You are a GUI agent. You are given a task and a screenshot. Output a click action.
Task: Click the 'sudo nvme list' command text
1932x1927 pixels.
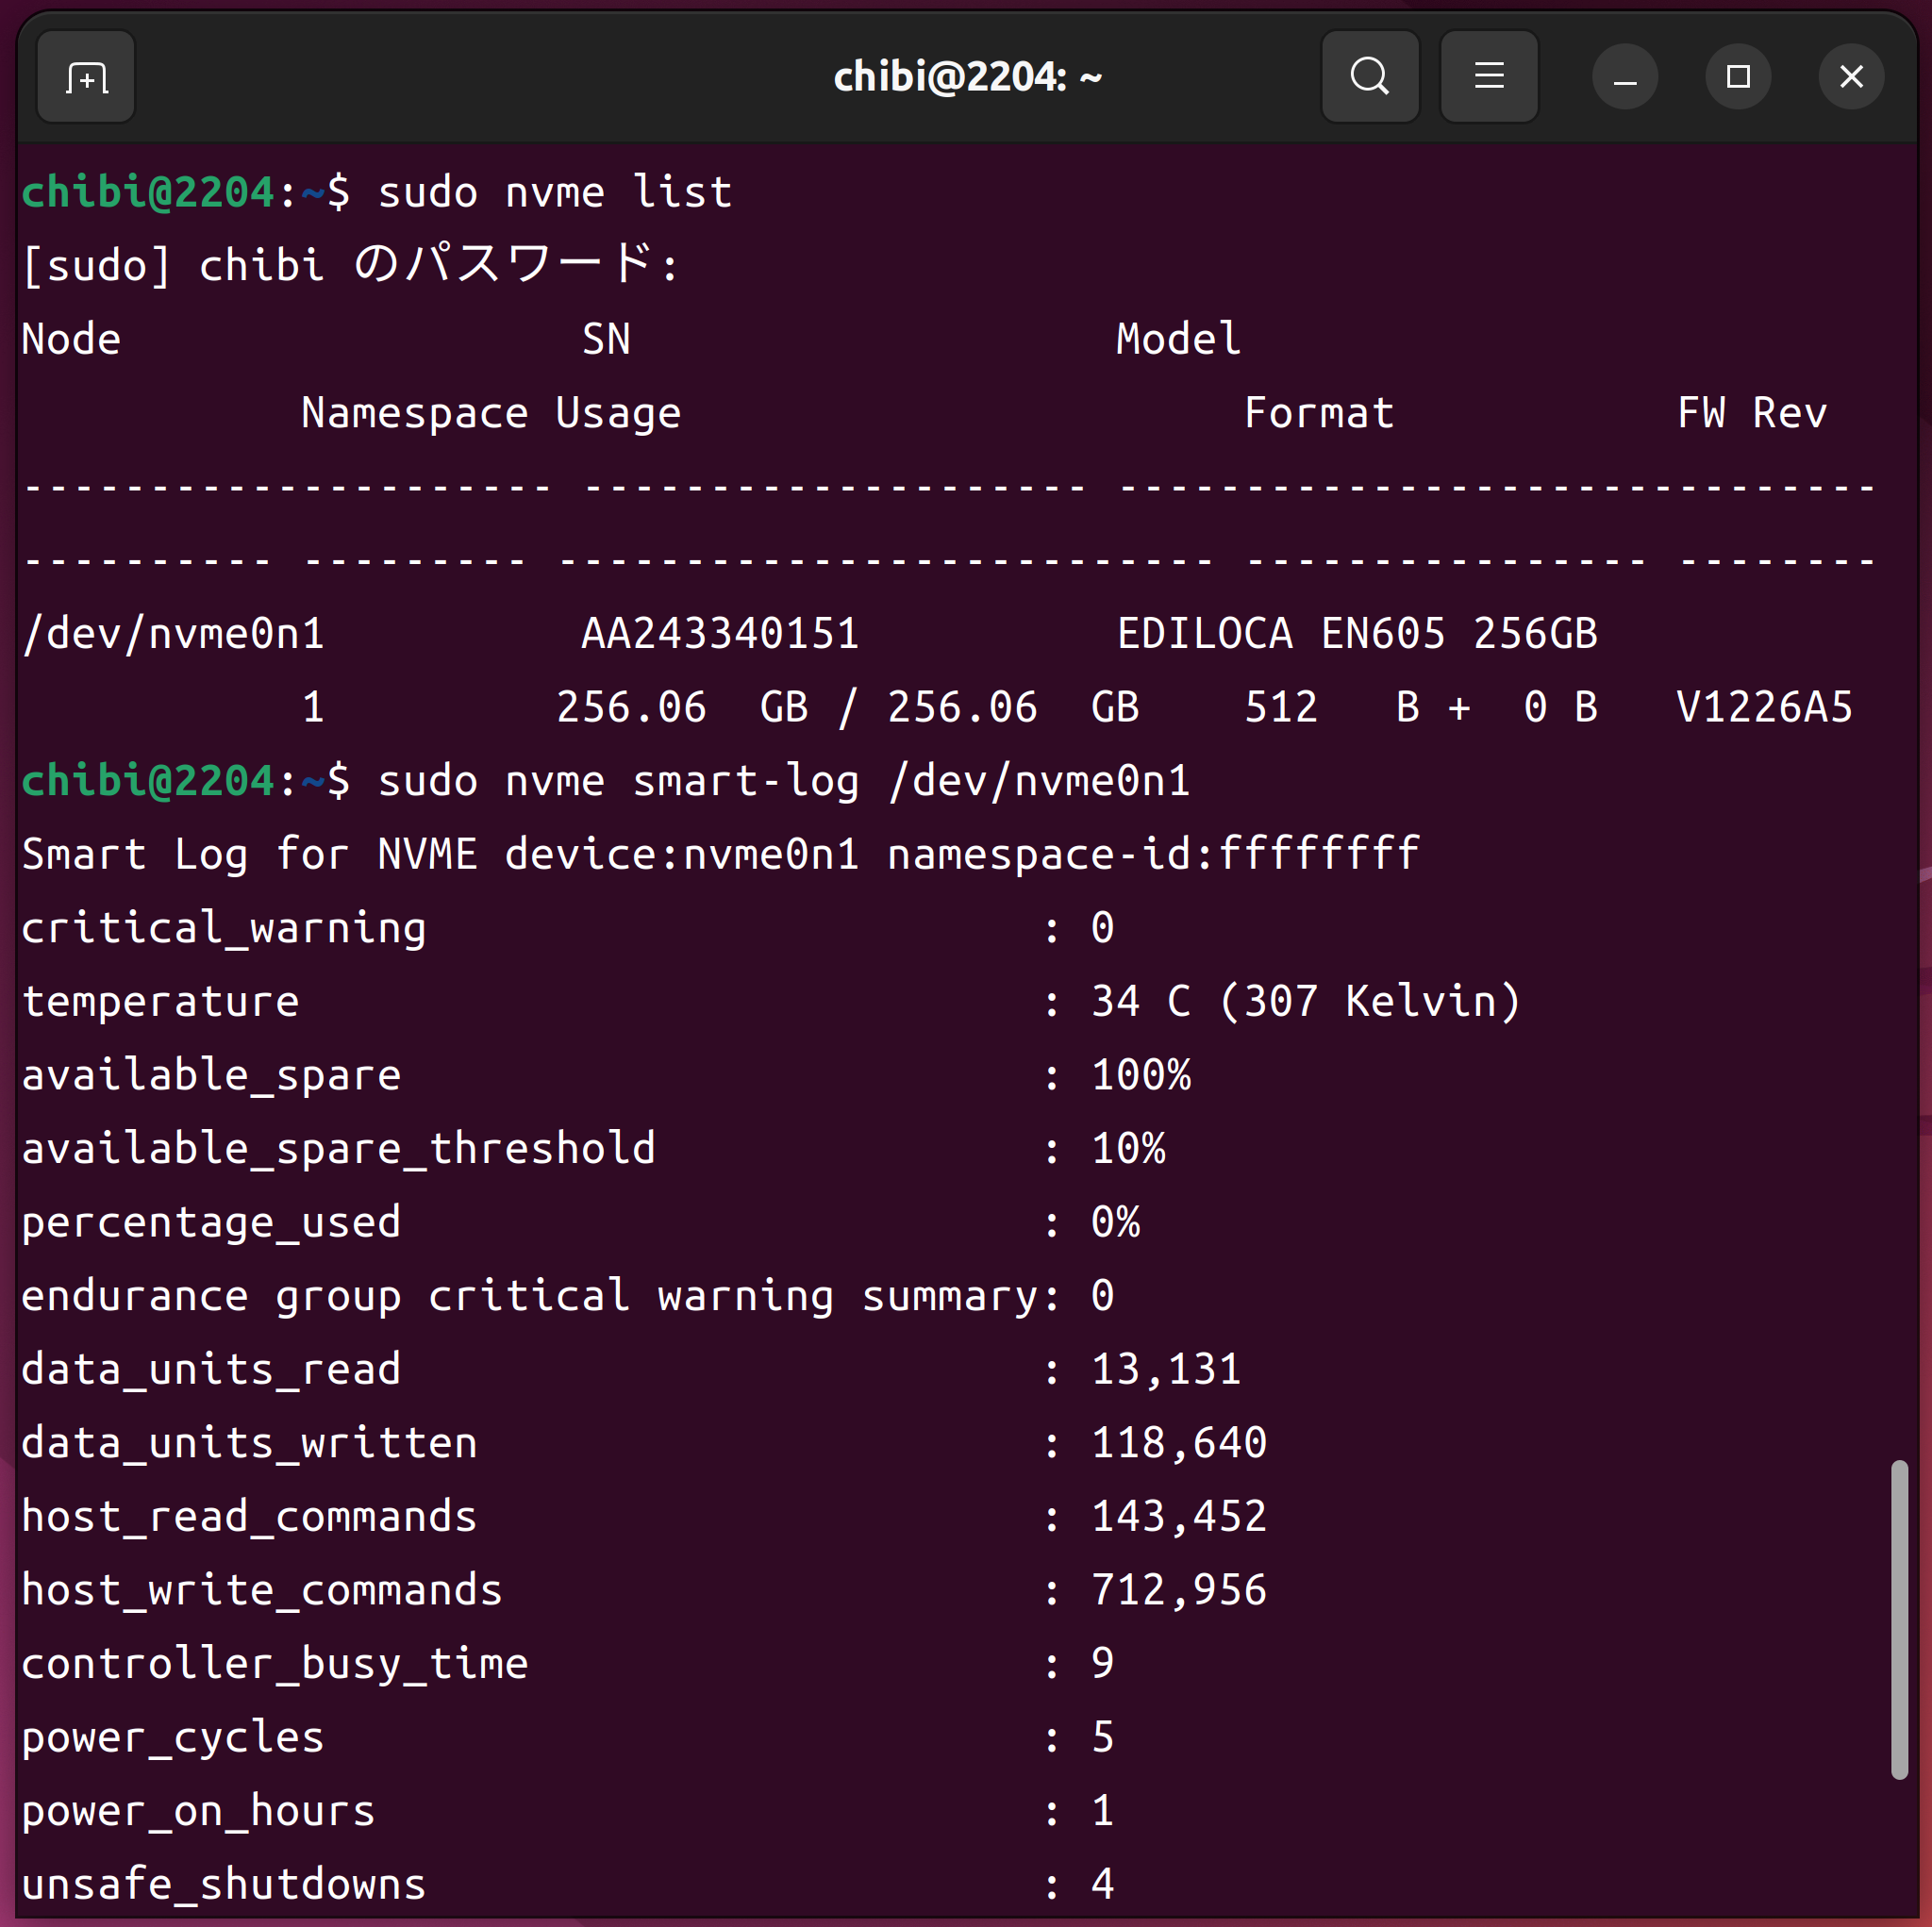point(554,192)
